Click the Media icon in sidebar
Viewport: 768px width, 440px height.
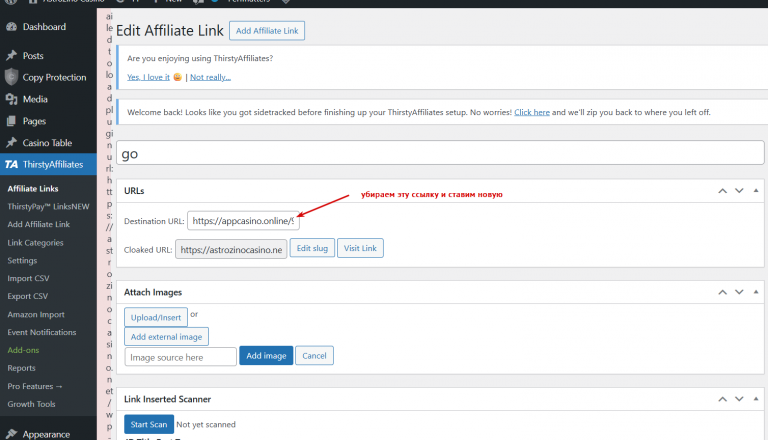11,99
